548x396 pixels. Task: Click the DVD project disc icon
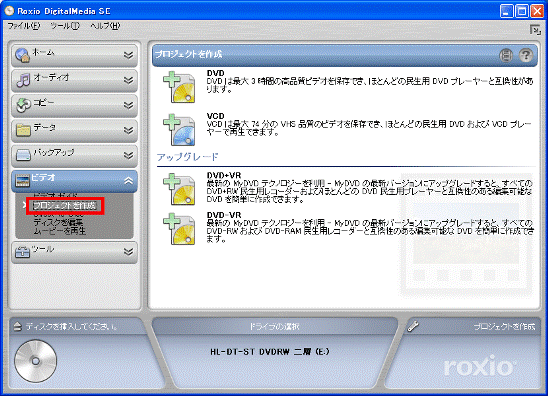tap(179, 87)
